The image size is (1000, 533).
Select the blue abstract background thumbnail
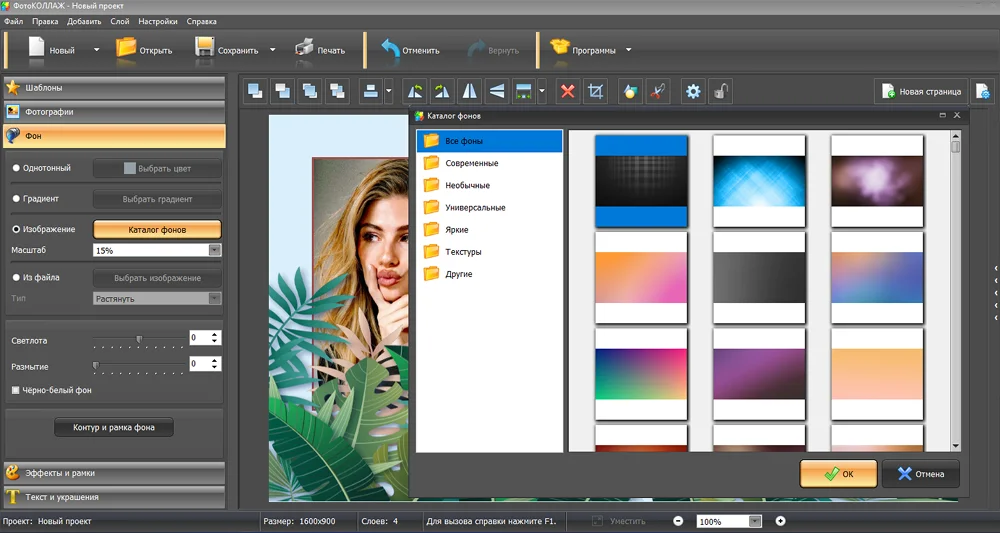(759, 181)
